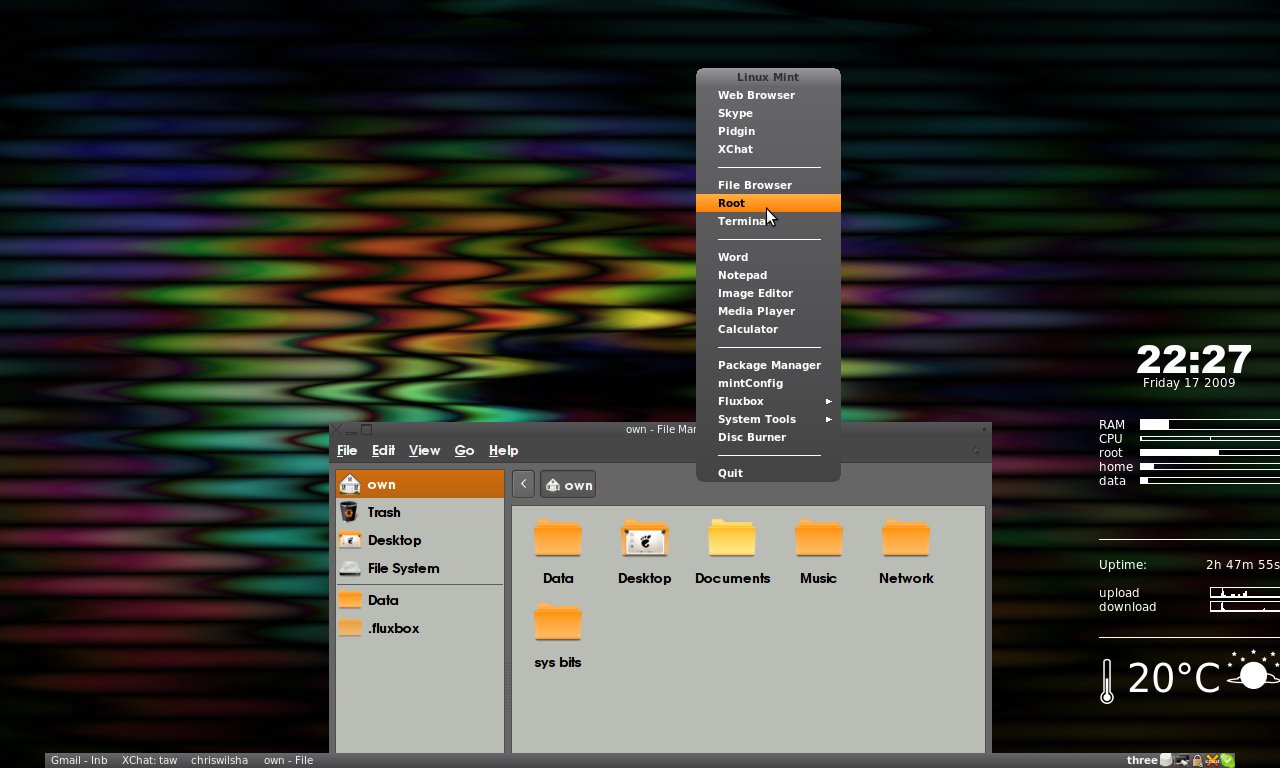
Task: Select the own home icon in sidebar
Action: pyautogui.click(x=350, y=484)
